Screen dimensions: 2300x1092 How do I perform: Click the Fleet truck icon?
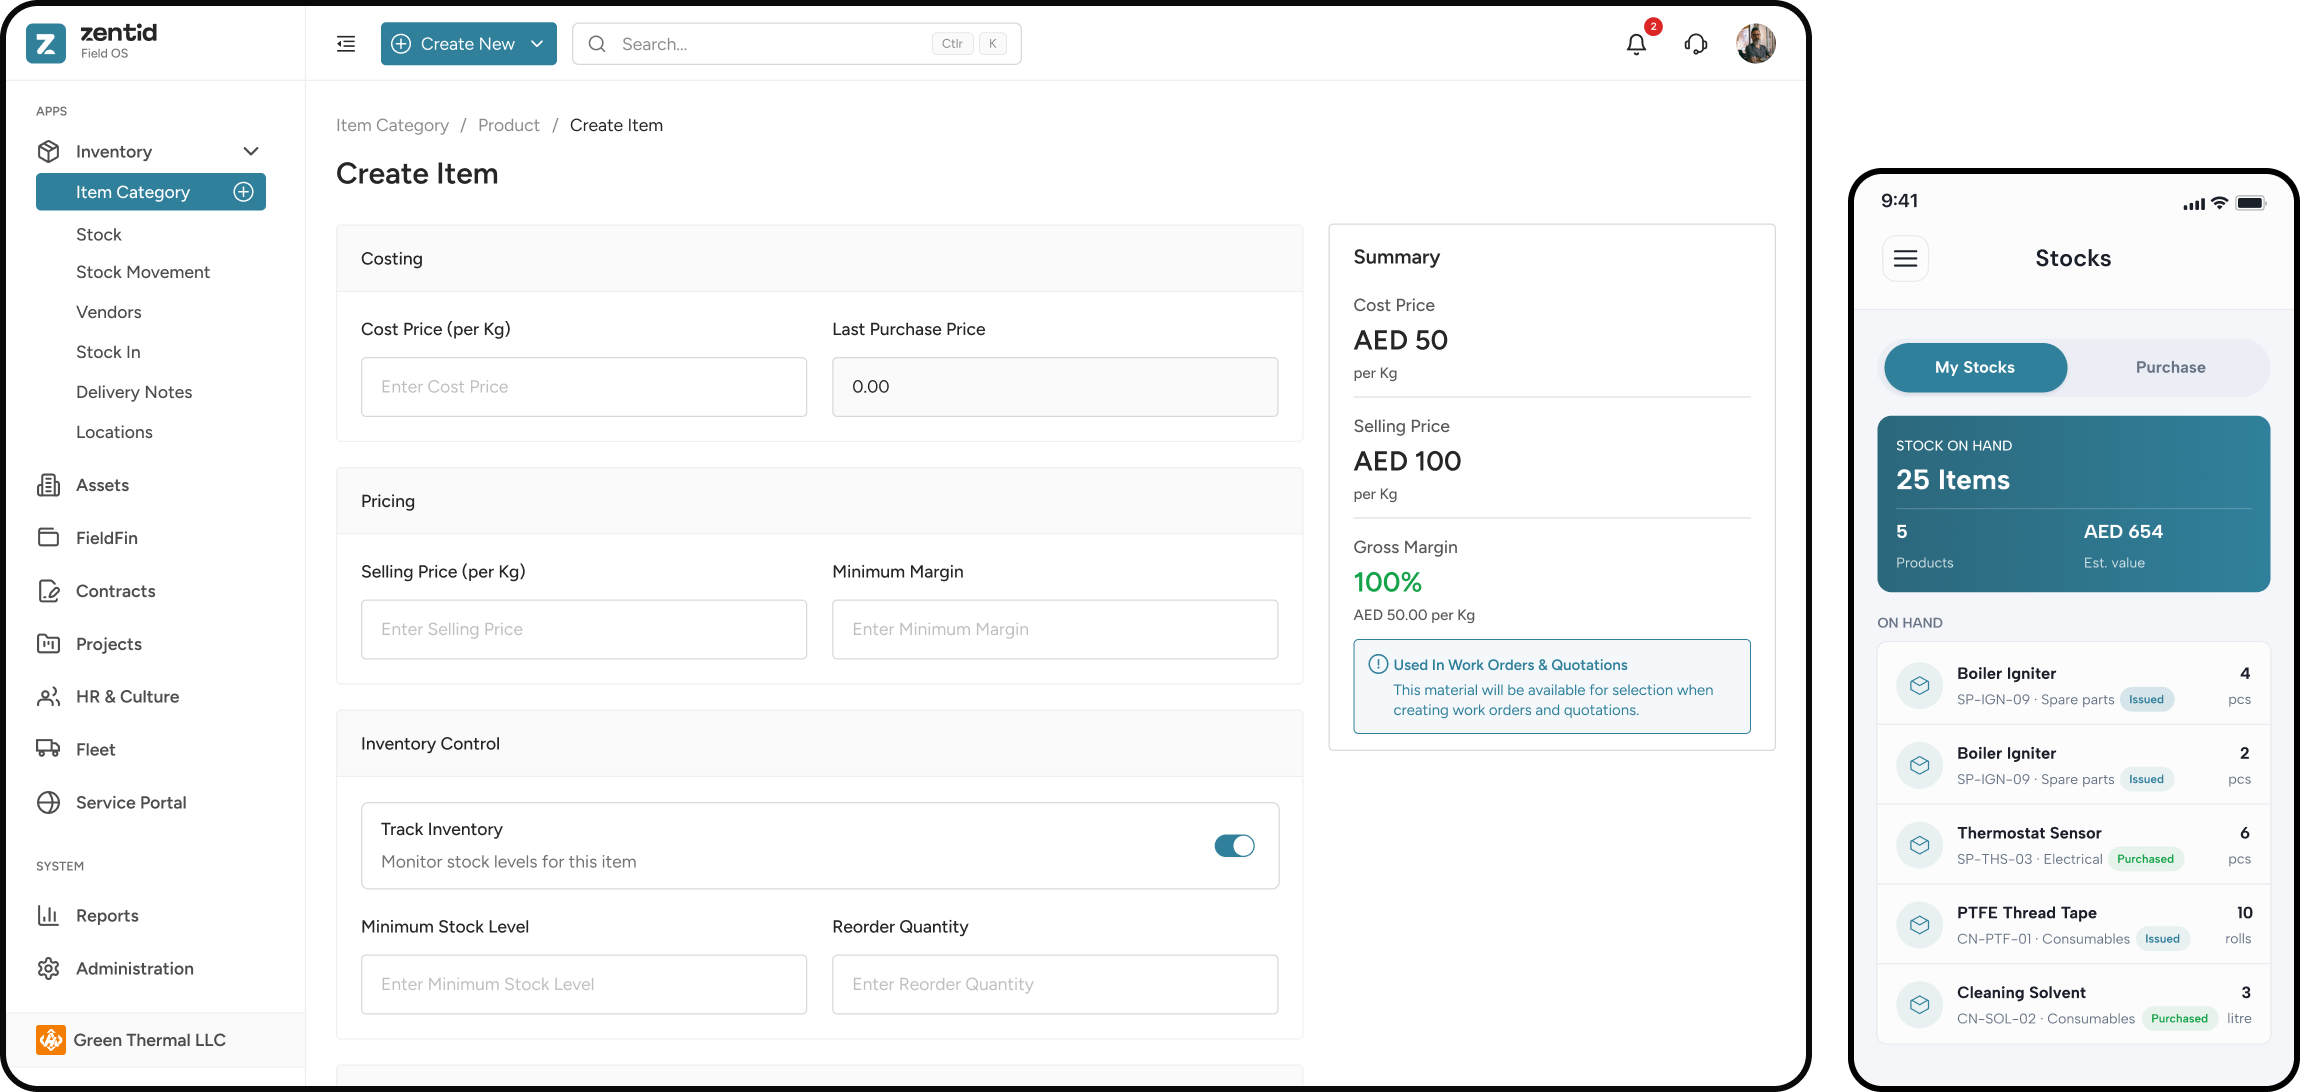click(48, 750)
